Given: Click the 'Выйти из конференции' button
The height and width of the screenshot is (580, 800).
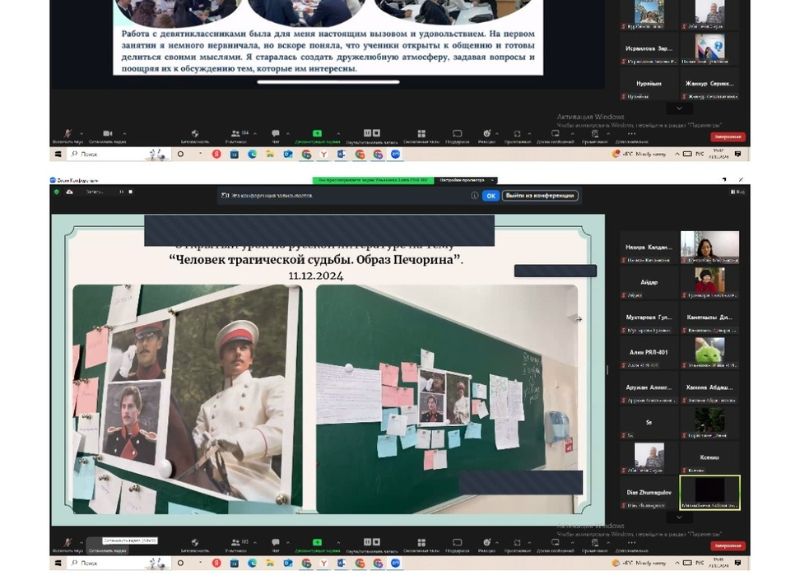Looking at the screenshot, I should coord(540,196).
